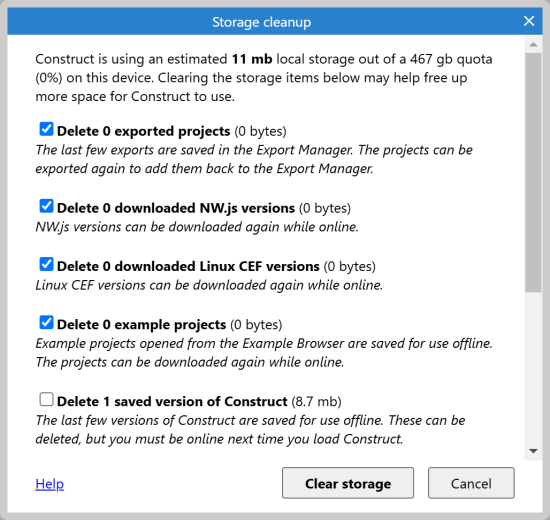The height and width of the screenshot is (520, 550).
Task: Click the scrollbar up arrow
Action: point(533,45)
